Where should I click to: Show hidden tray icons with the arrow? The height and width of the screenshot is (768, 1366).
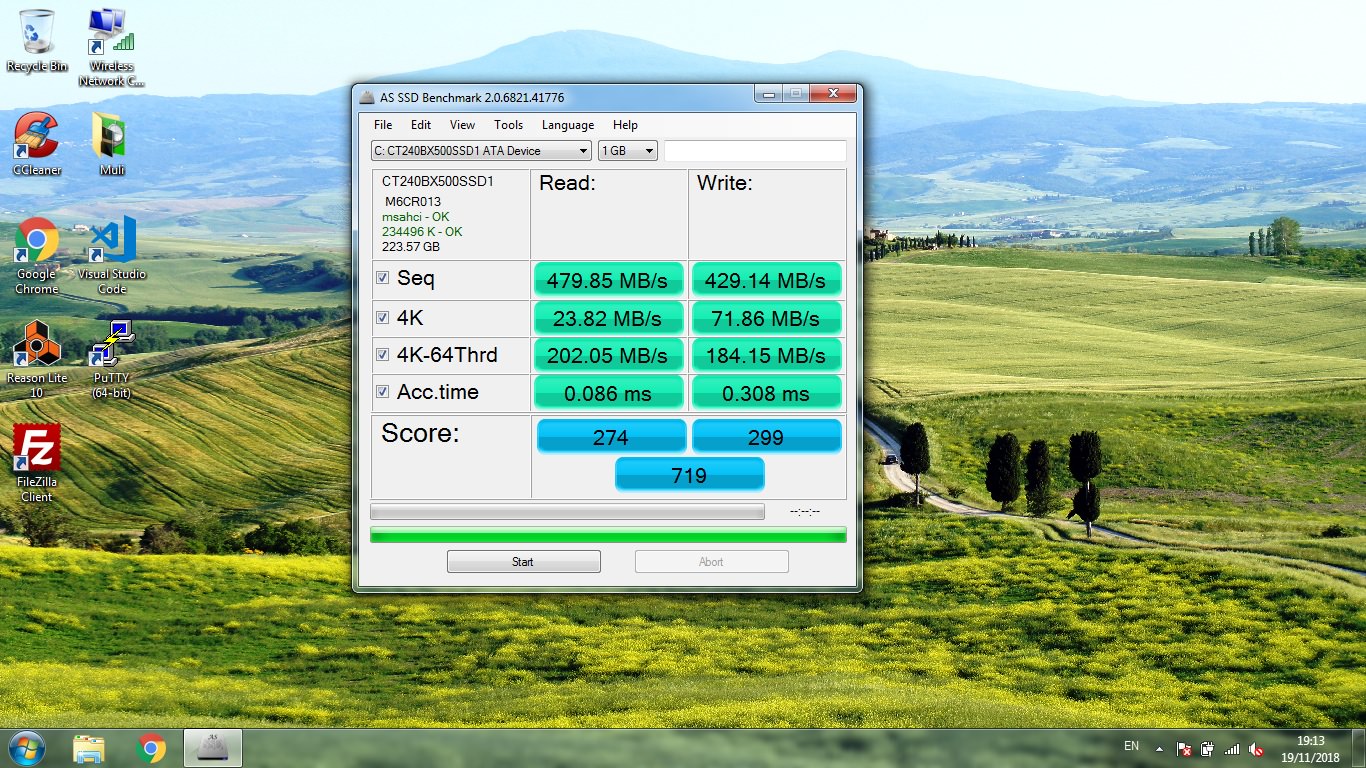1159,748
